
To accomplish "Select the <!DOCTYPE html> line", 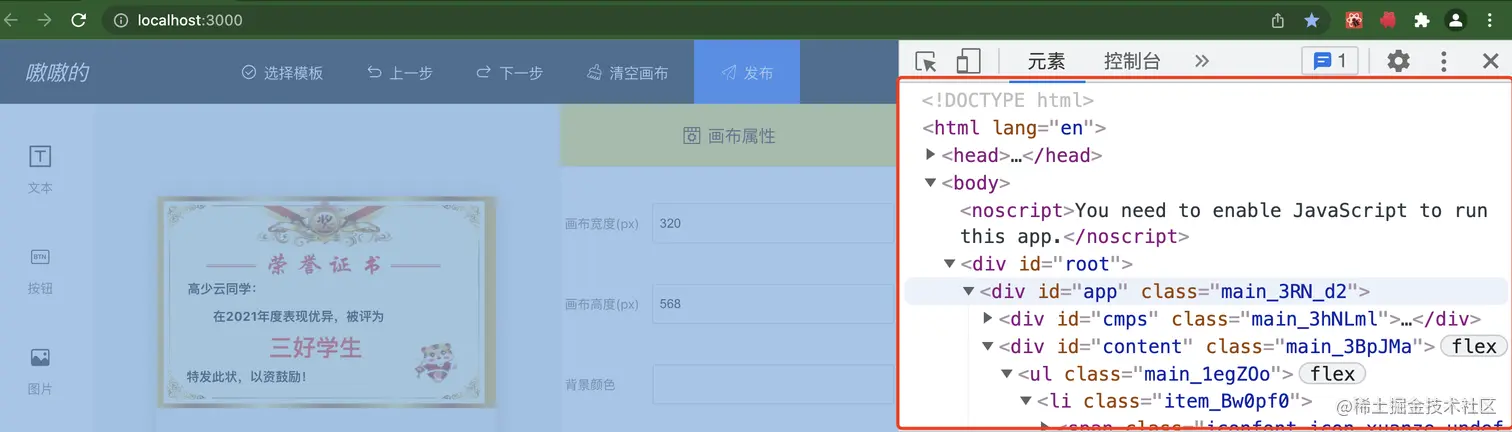I will point(1007,101).
